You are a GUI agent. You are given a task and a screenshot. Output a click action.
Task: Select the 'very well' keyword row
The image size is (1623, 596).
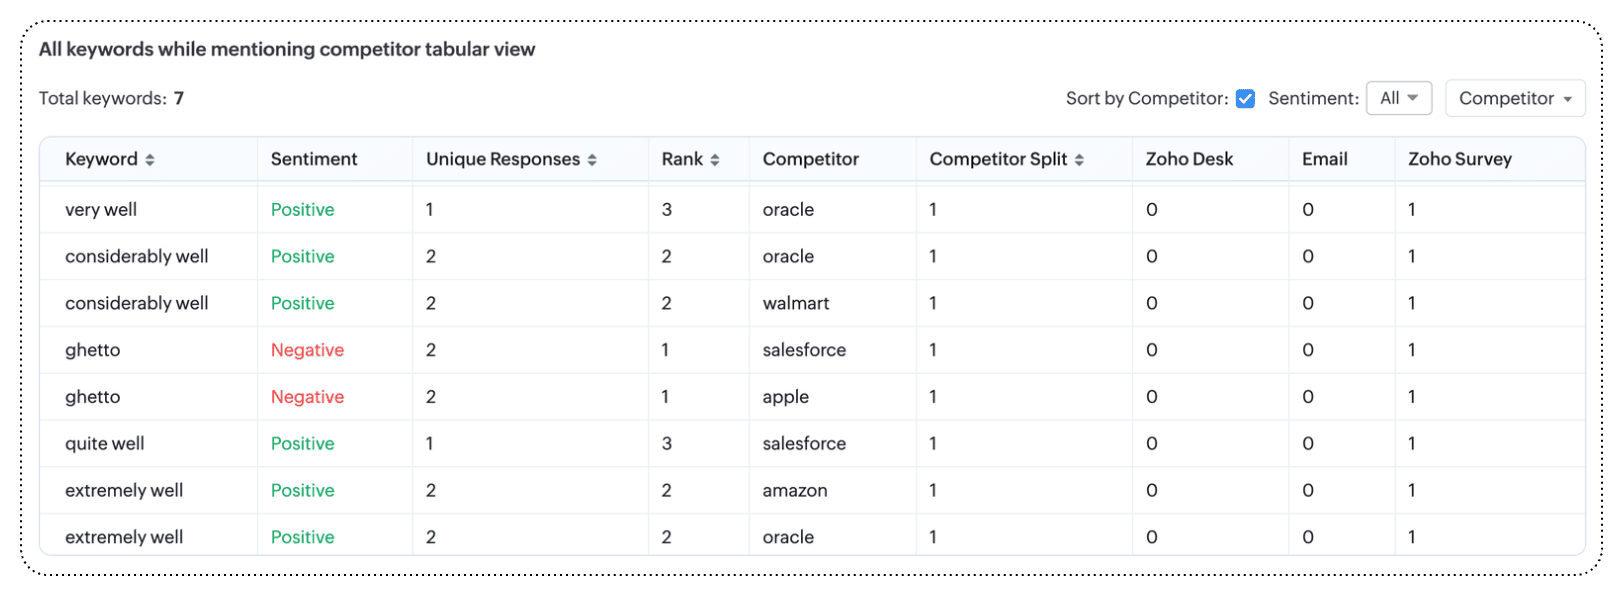point(101,210)
